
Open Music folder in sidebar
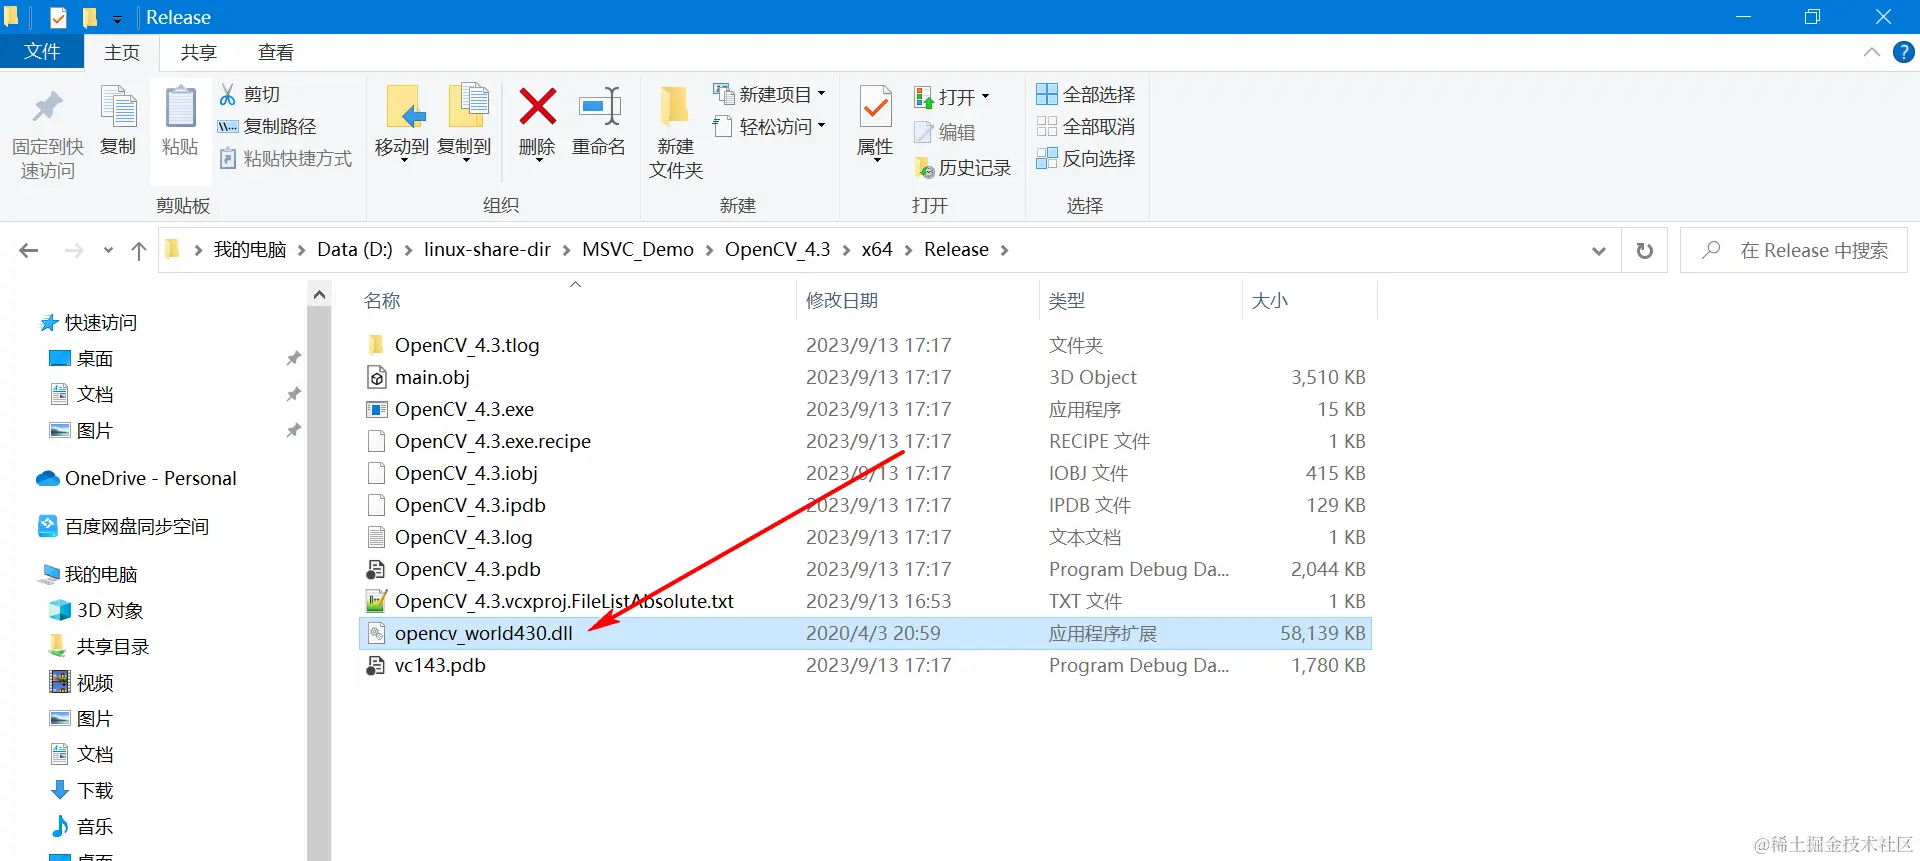click(x=82, y=826)
